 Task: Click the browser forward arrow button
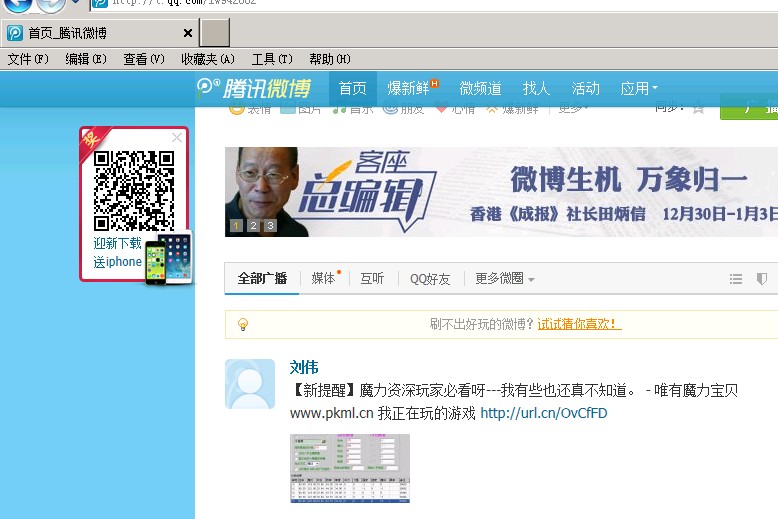(50, 5)
